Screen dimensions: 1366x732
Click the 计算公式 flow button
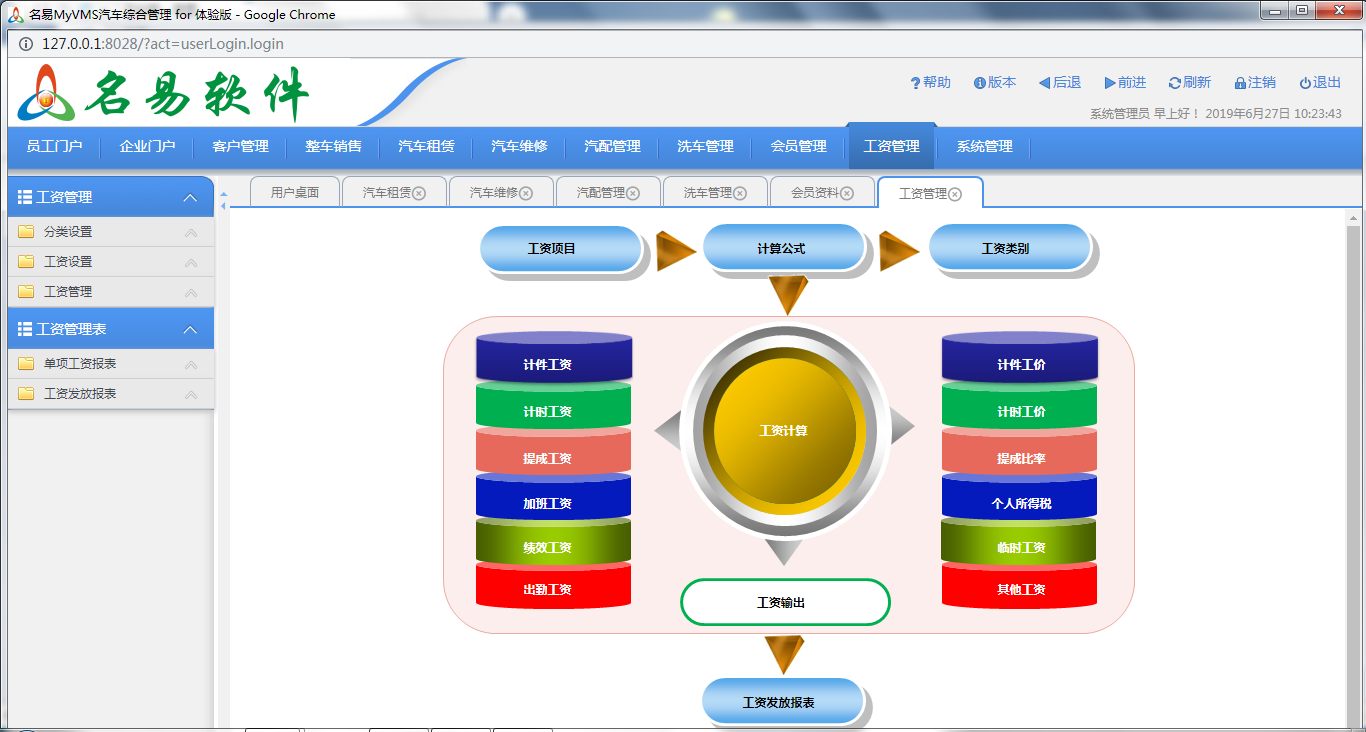pos(783,248)
